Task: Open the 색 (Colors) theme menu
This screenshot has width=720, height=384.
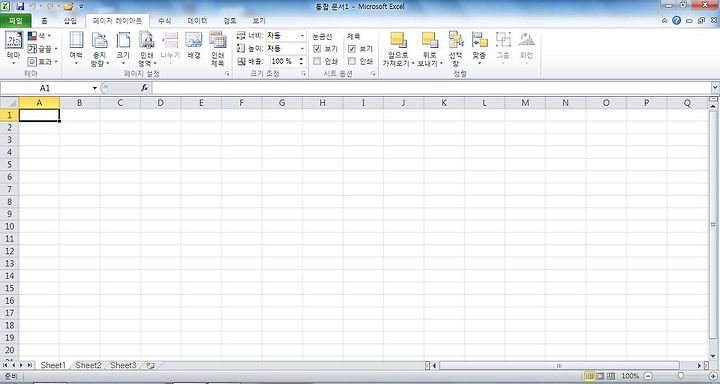Action: tap(40, 36)
